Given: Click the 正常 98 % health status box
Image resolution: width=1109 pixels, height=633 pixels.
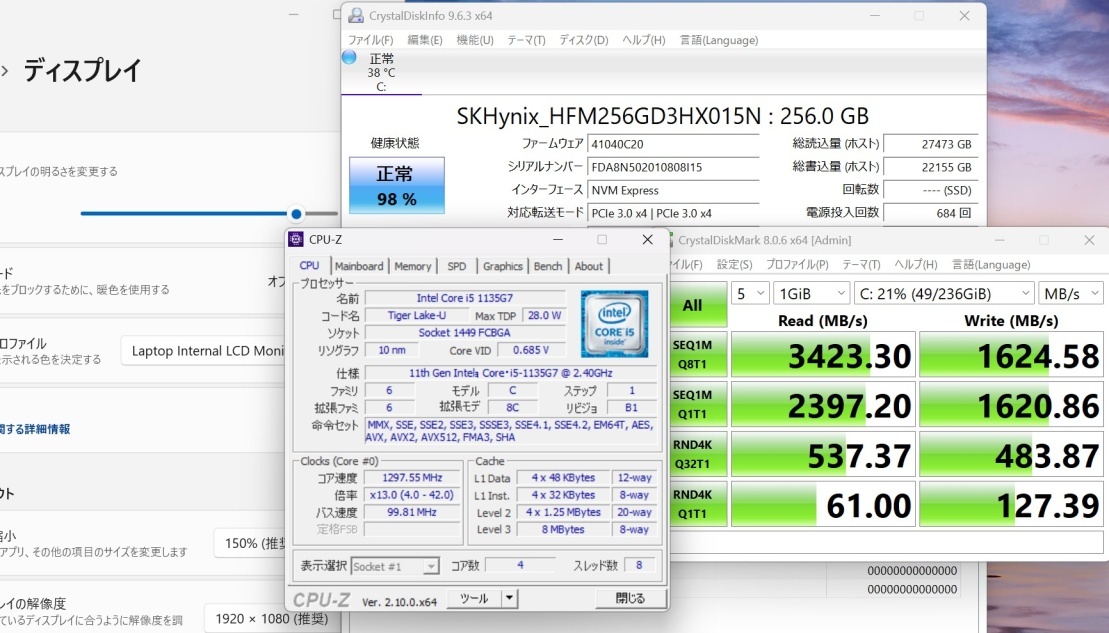Looking at the screenshot, I should tap(397, 185).
